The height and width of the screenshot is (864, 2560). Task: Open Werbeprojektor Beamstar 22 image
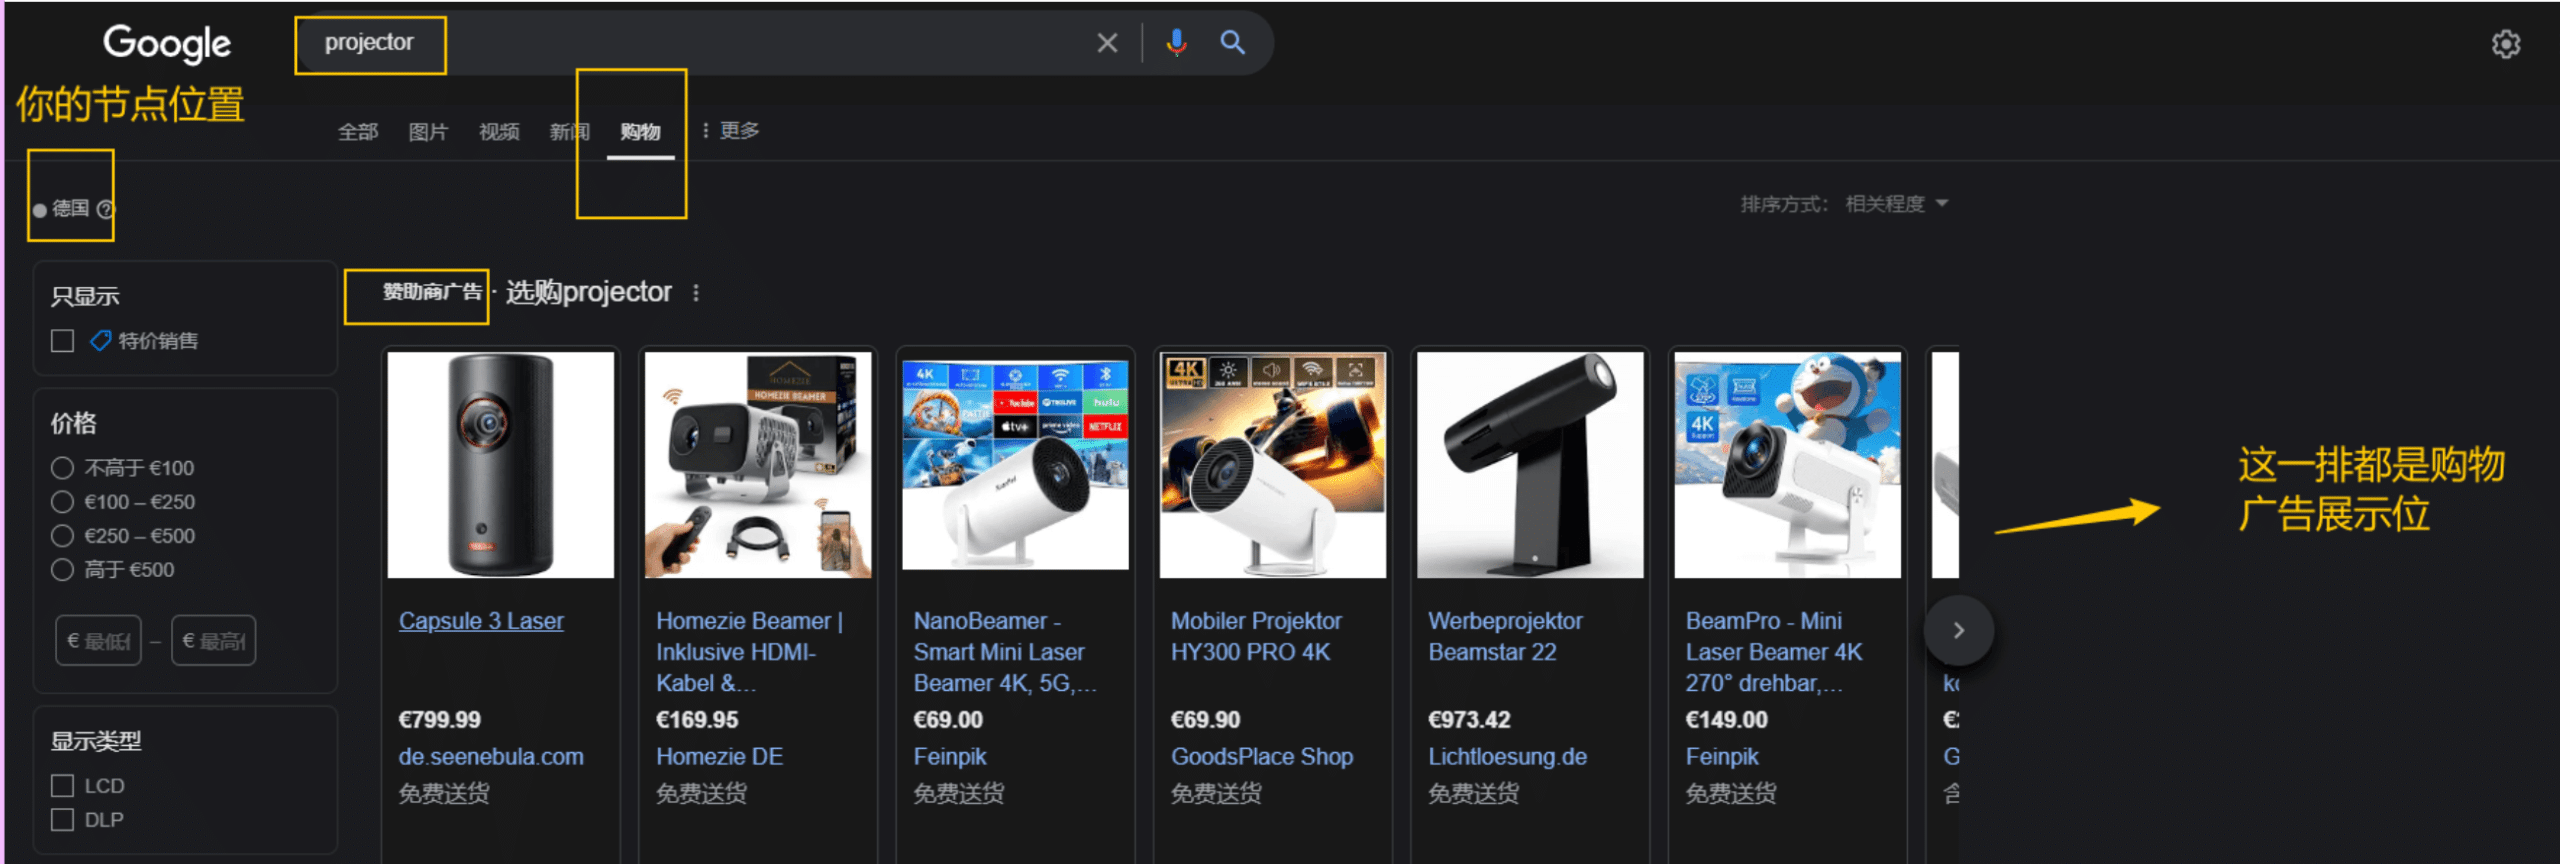1530,465
